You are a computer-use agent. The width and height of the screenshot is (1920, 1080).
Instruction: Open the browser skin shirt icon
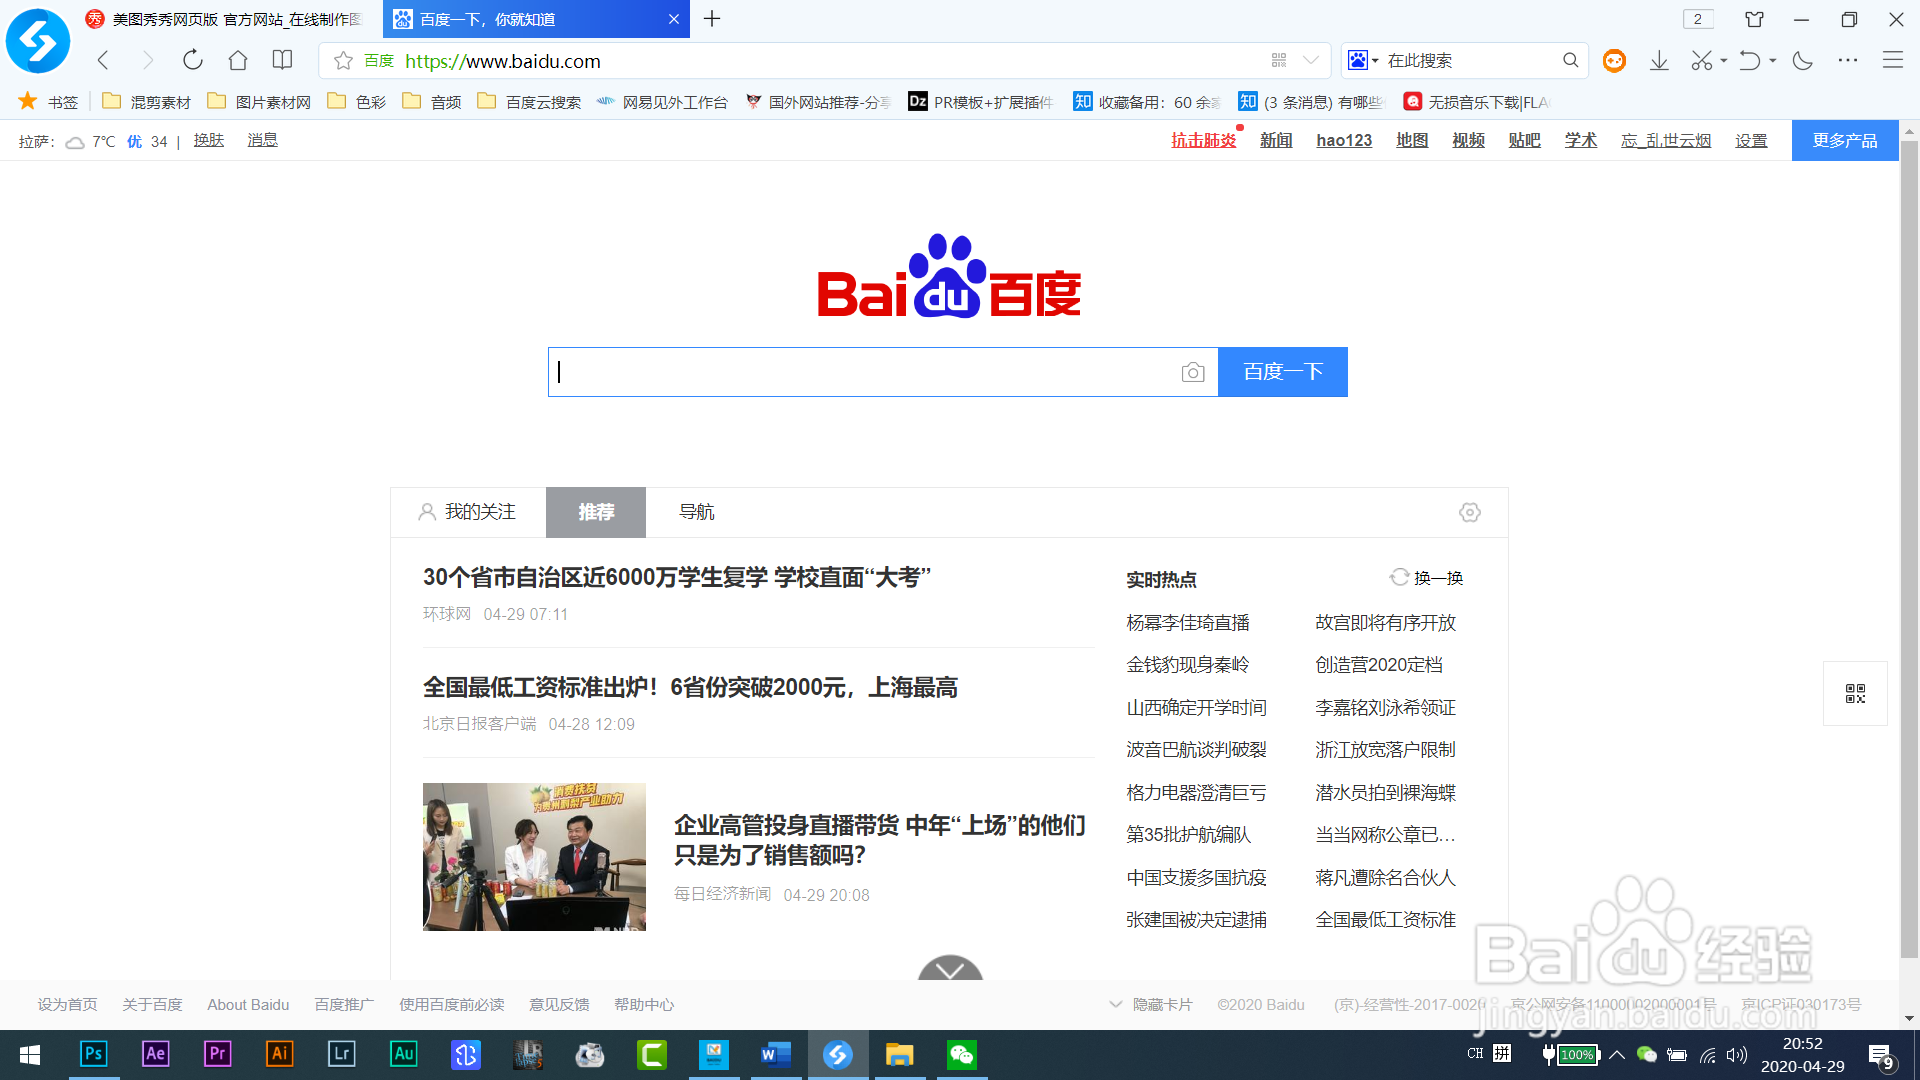(x=1754, y=19)
